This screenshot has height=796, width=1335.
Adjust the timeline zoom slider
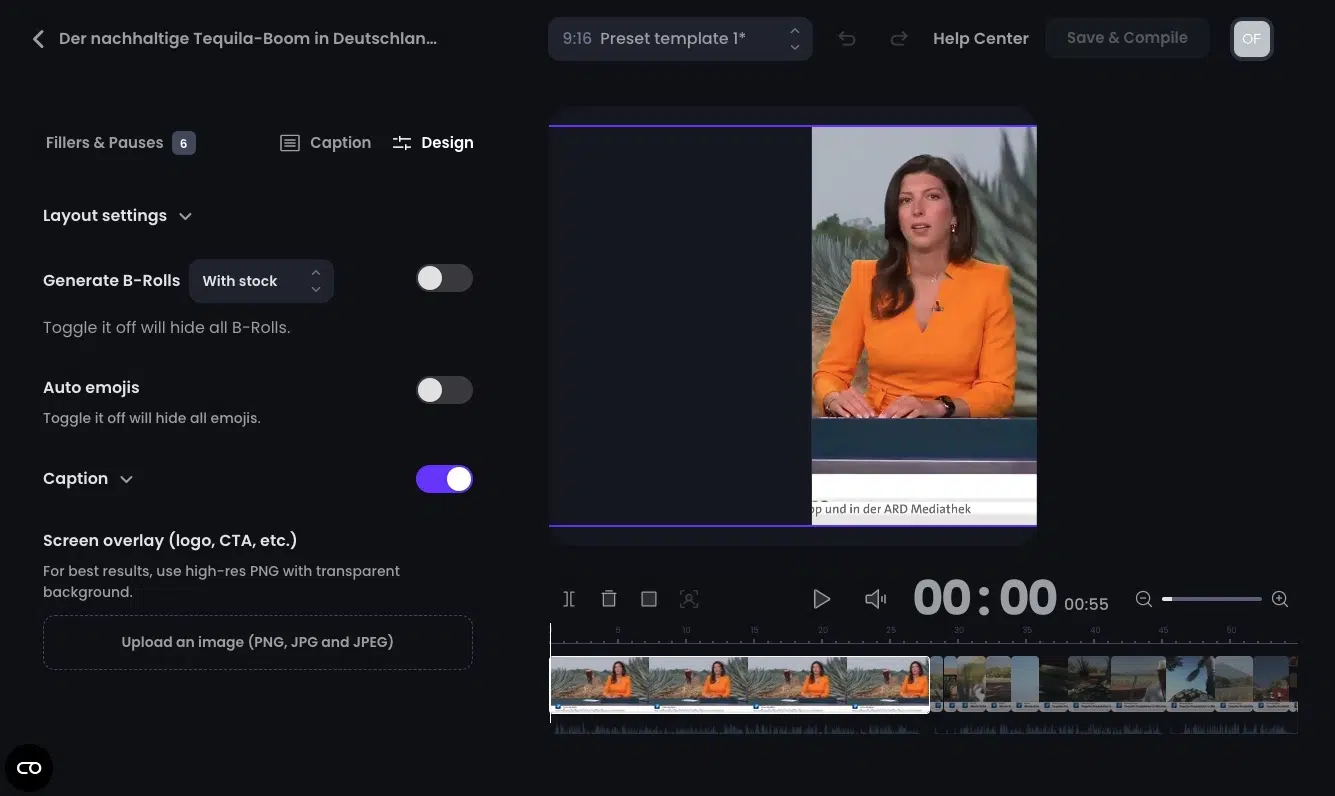(x=1211, y=598)
